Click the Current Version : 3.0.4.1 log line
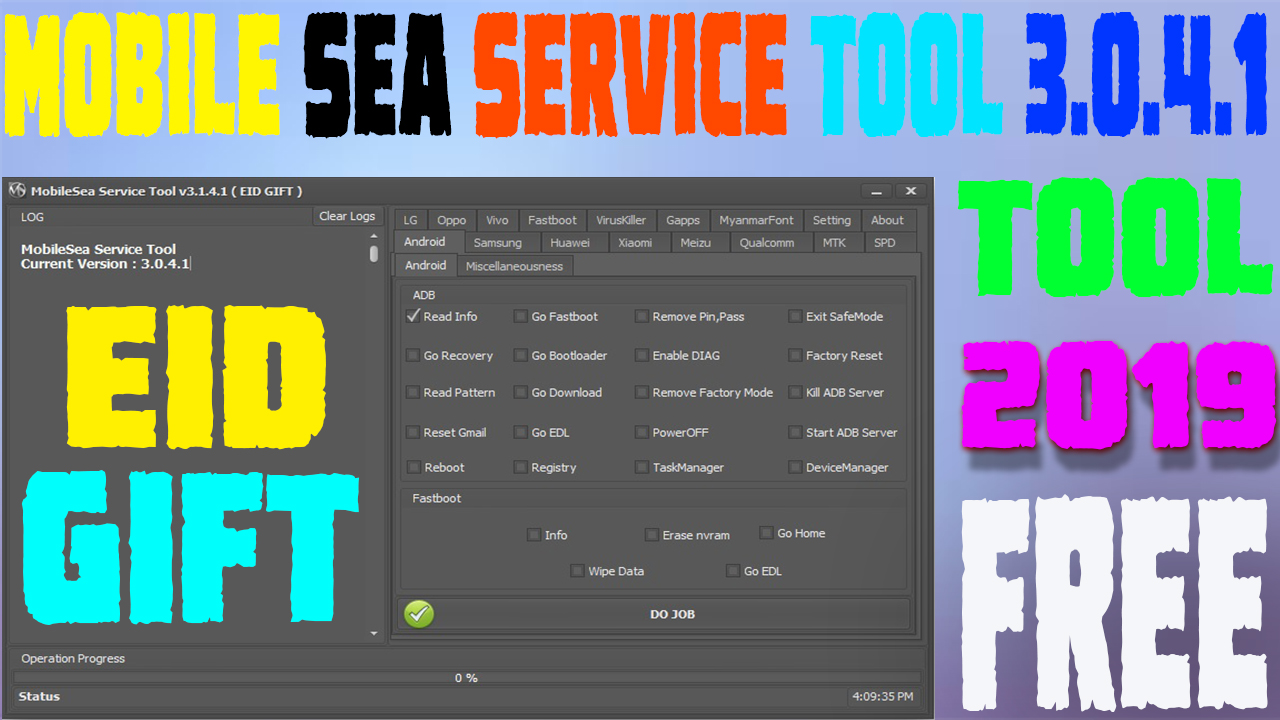The width and height of the screenshot is (1280, 720). tap(105, 264)
